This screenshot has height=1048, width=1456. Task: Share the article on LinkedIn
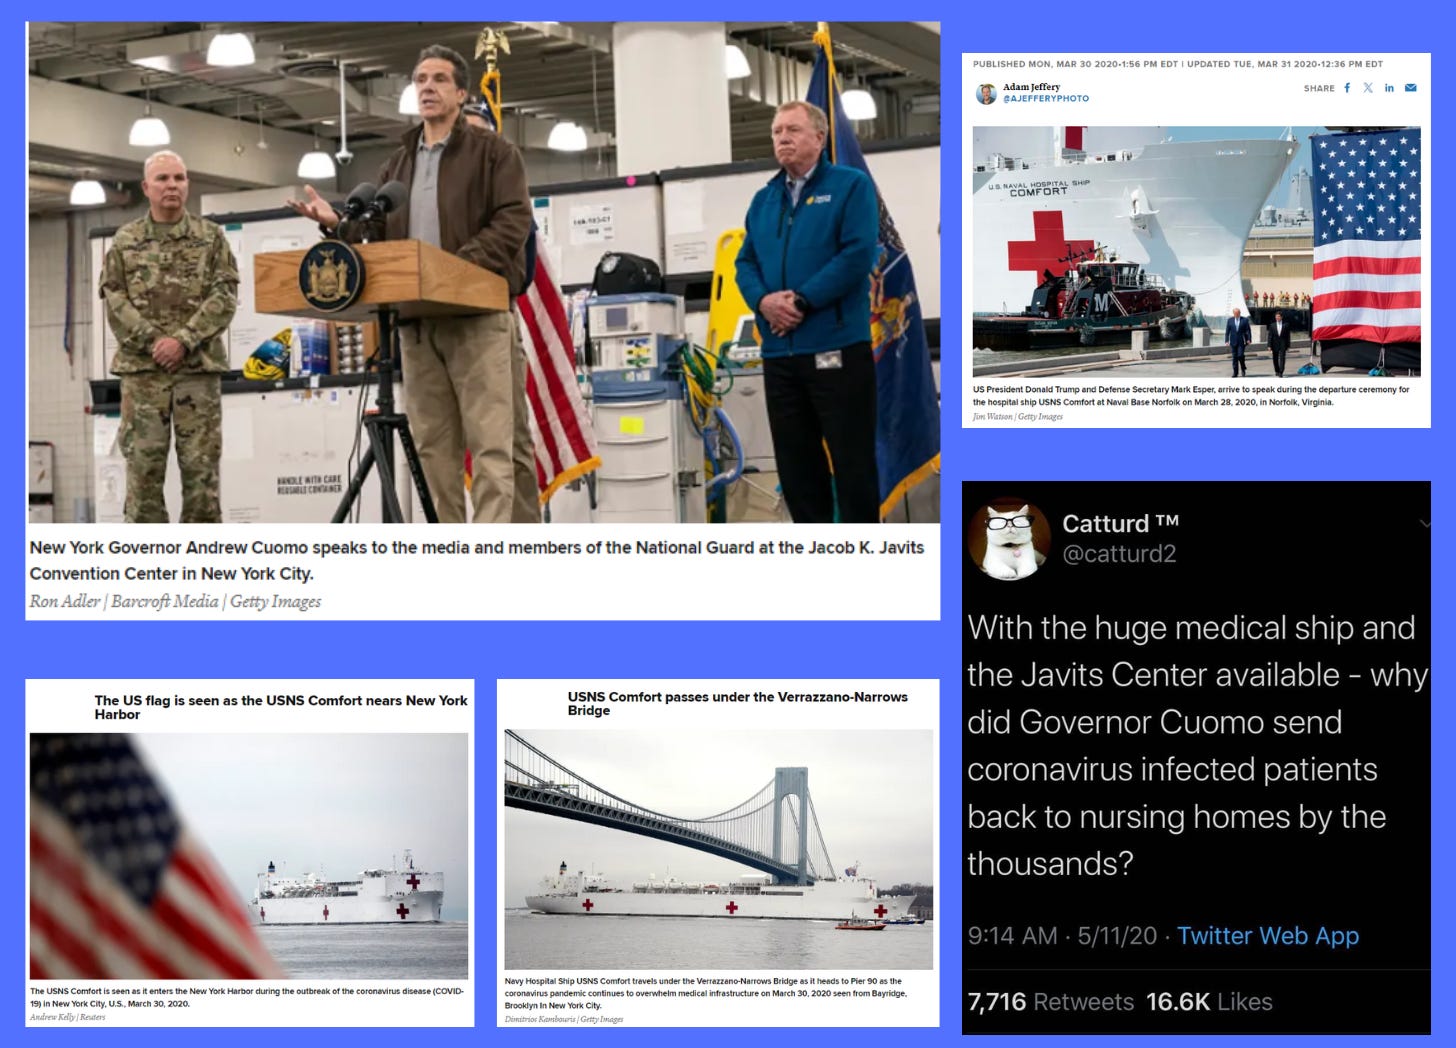tap(1389, 88)
